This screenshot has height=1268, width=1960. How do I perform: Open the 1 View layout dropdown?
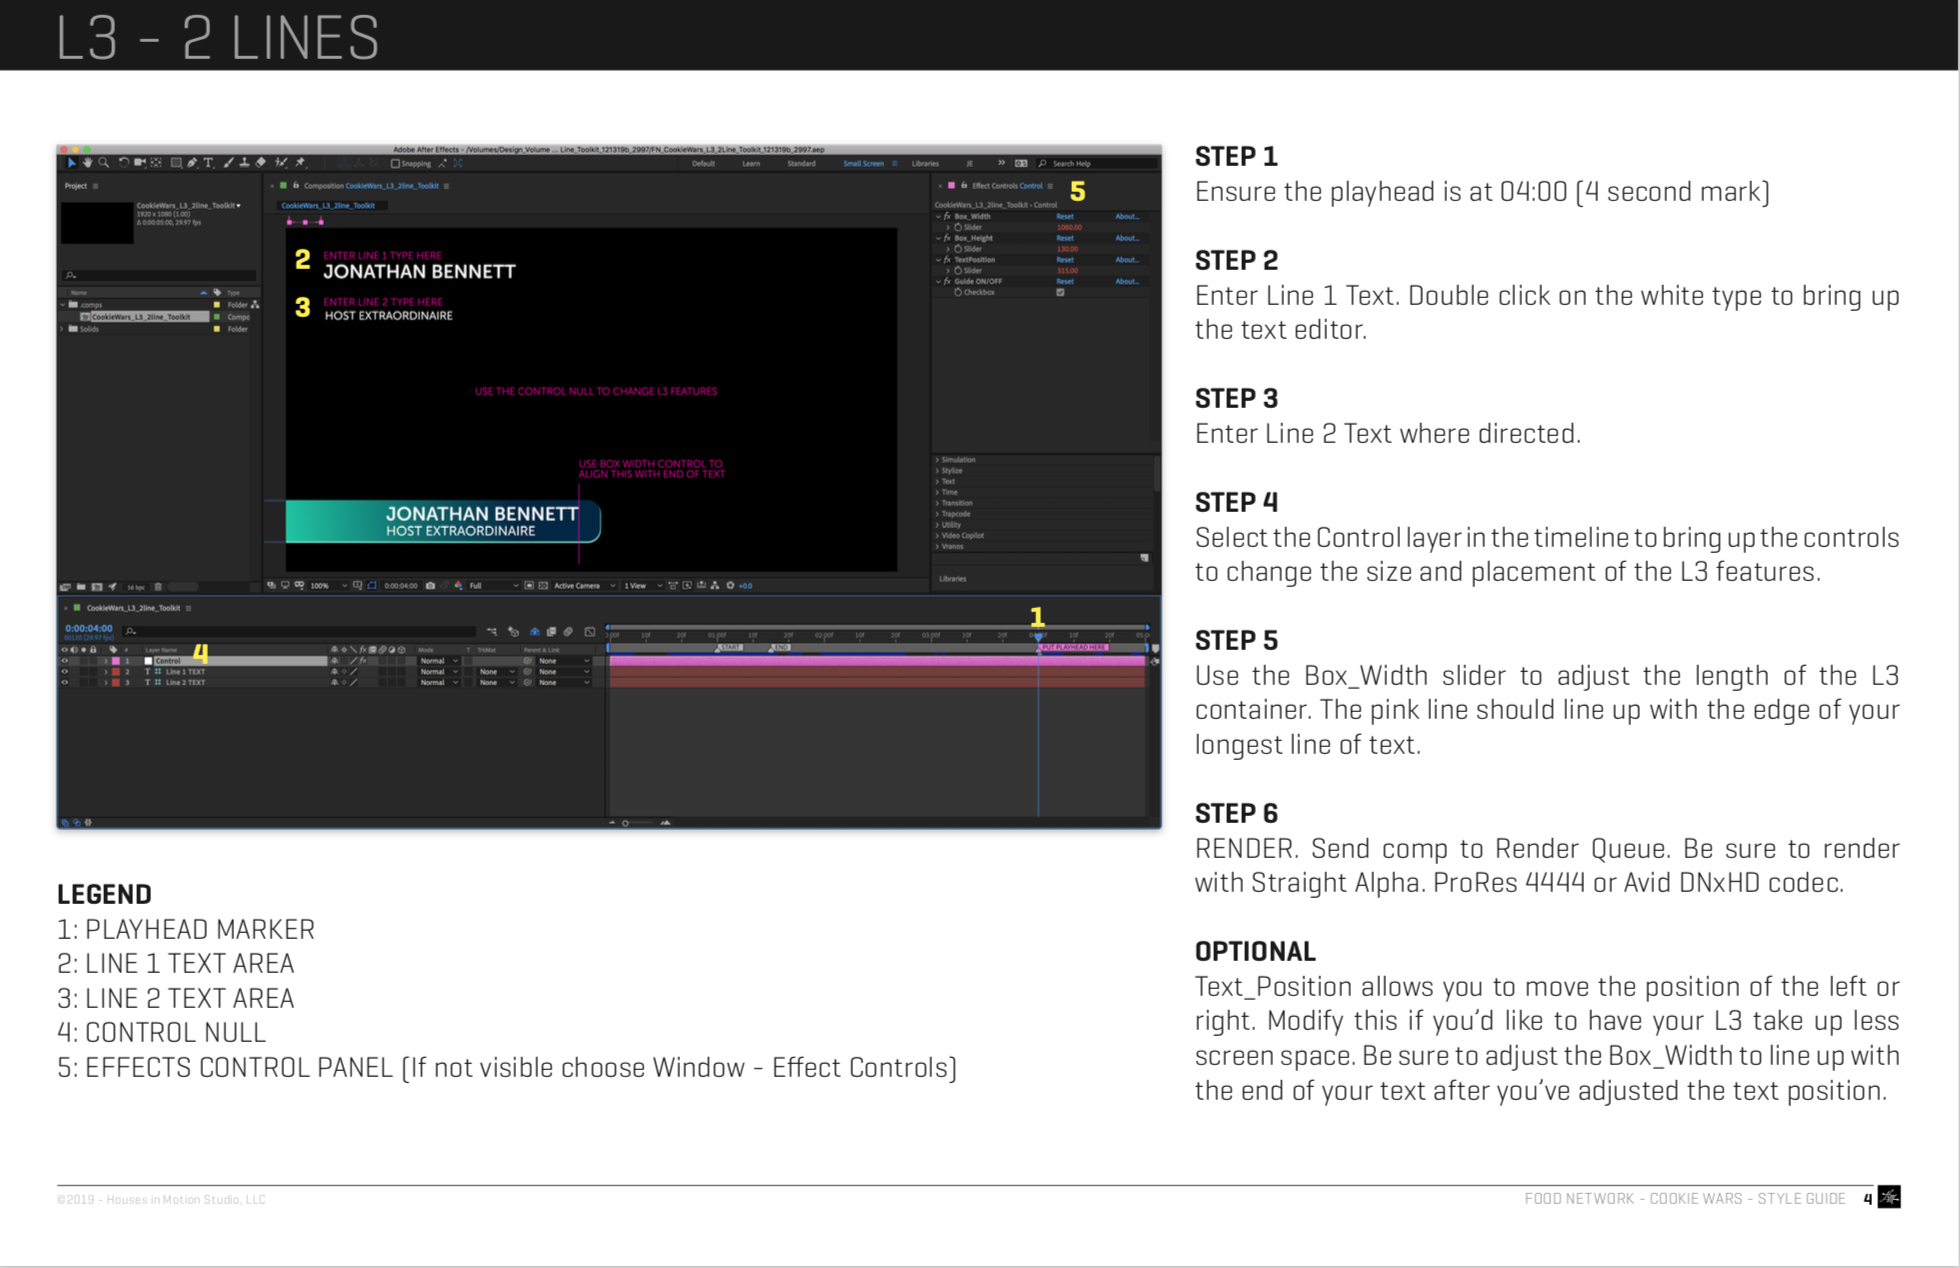643,586
